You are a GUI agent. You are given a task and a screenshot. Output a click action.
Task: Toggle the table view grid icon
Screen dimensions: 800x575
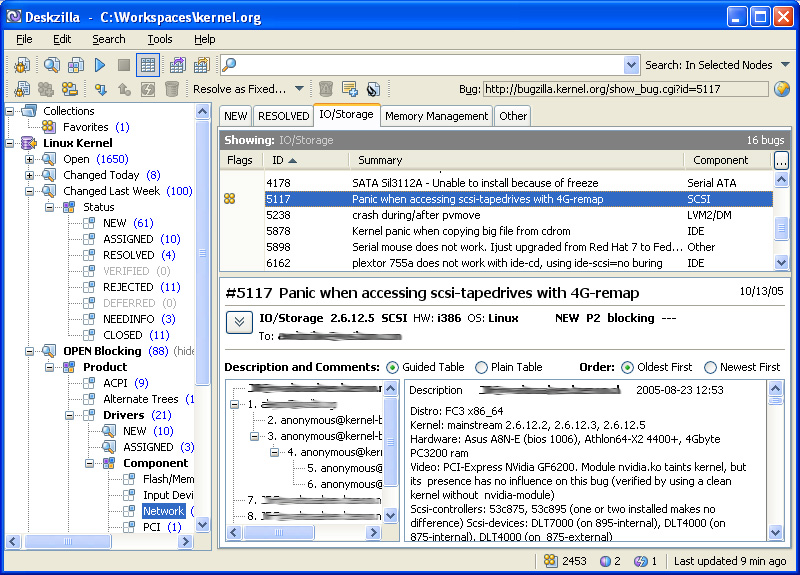[148, 65]
